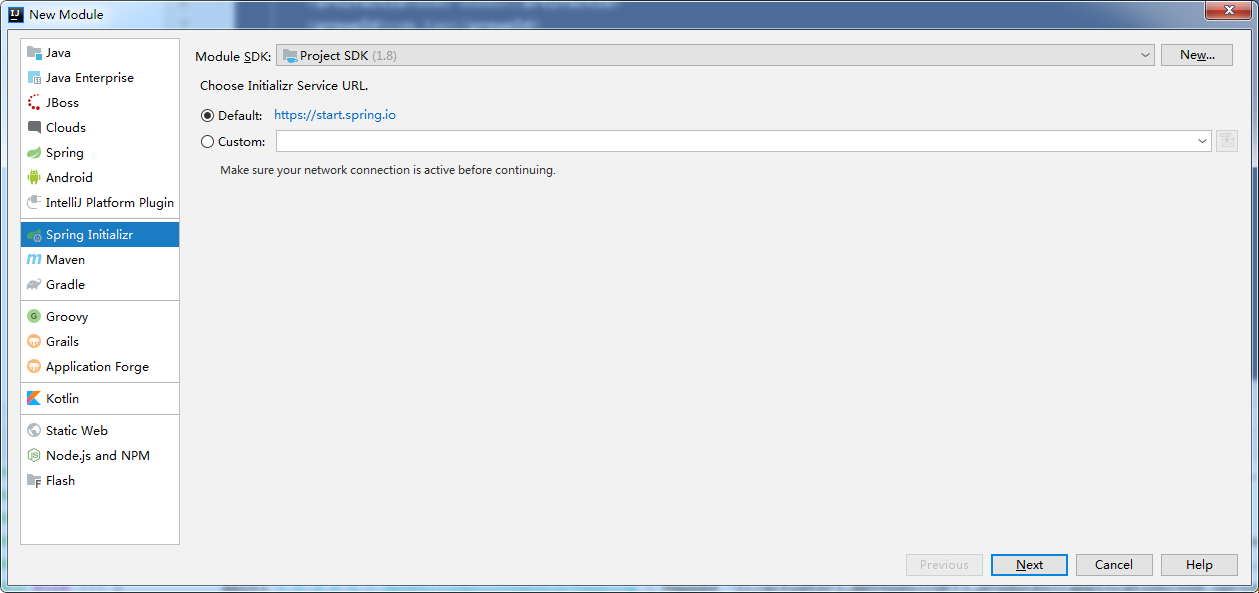Click the Previous button
The image size is (1259, 593).
pos(944,565)
